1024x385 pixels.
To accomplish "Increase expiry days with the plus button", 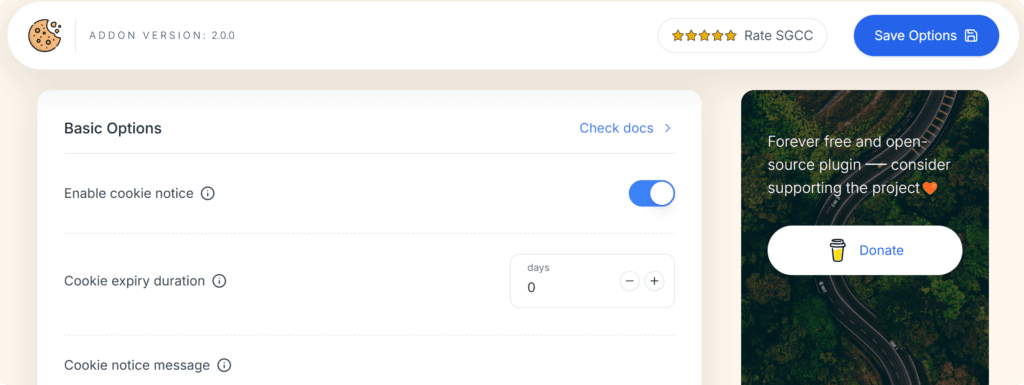I will click(654, 281).
